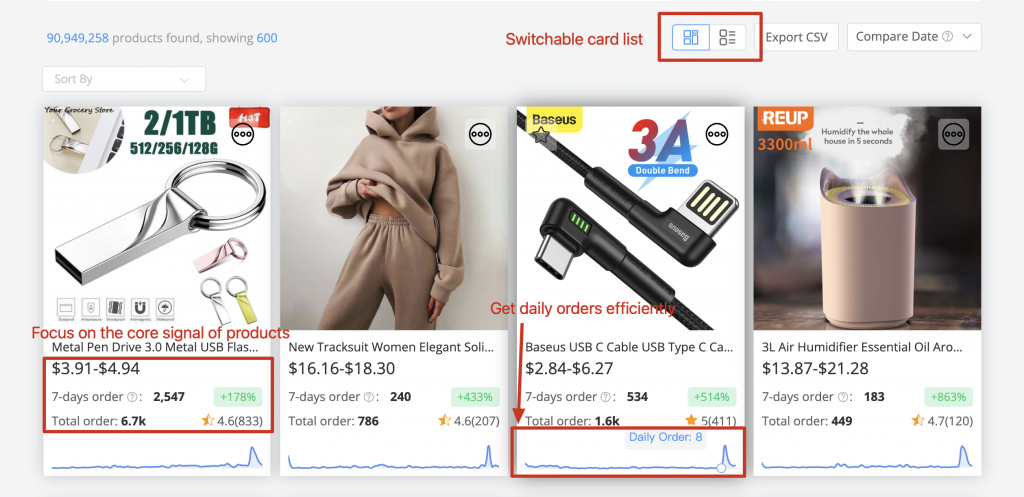Image resolution: width=1024 pixels, height=497 pixels.
Task: Open Metal Pen Drive 3.0 product title
Action: pyautogui.click(x=155, y=347)
